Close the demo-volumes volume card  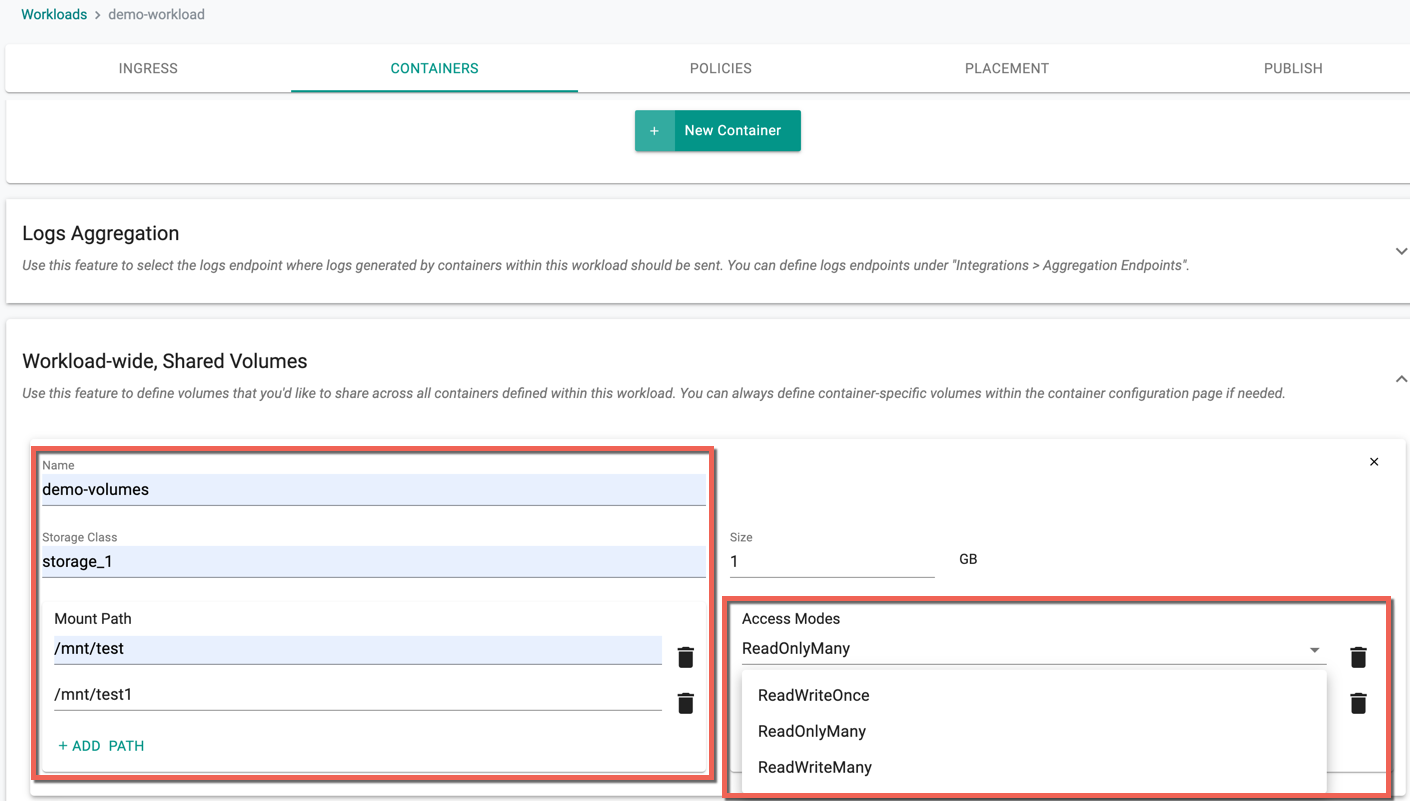click(1374, 462)
